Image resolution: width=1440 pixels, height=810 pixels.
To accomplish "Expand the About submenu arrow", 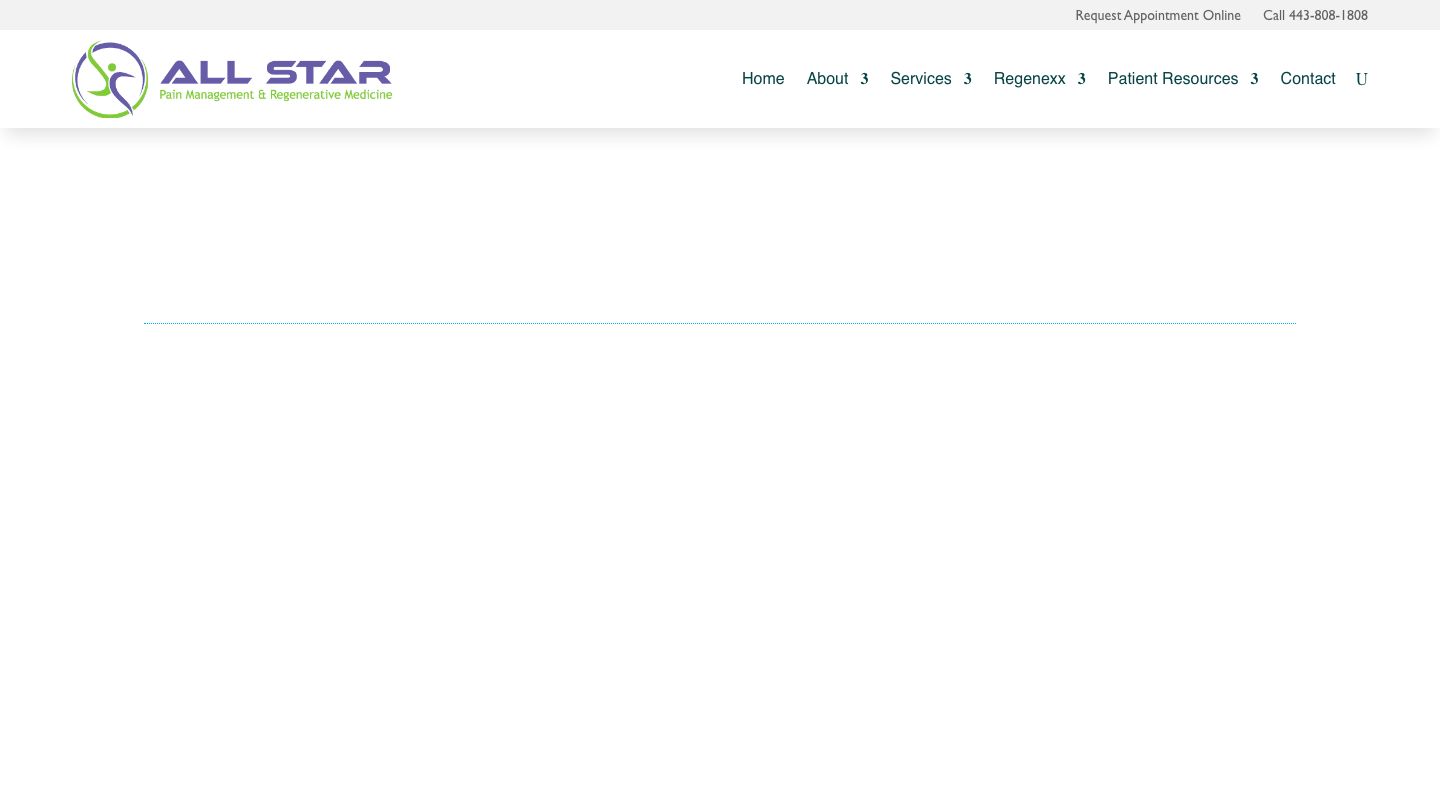I will pos(864,79).
